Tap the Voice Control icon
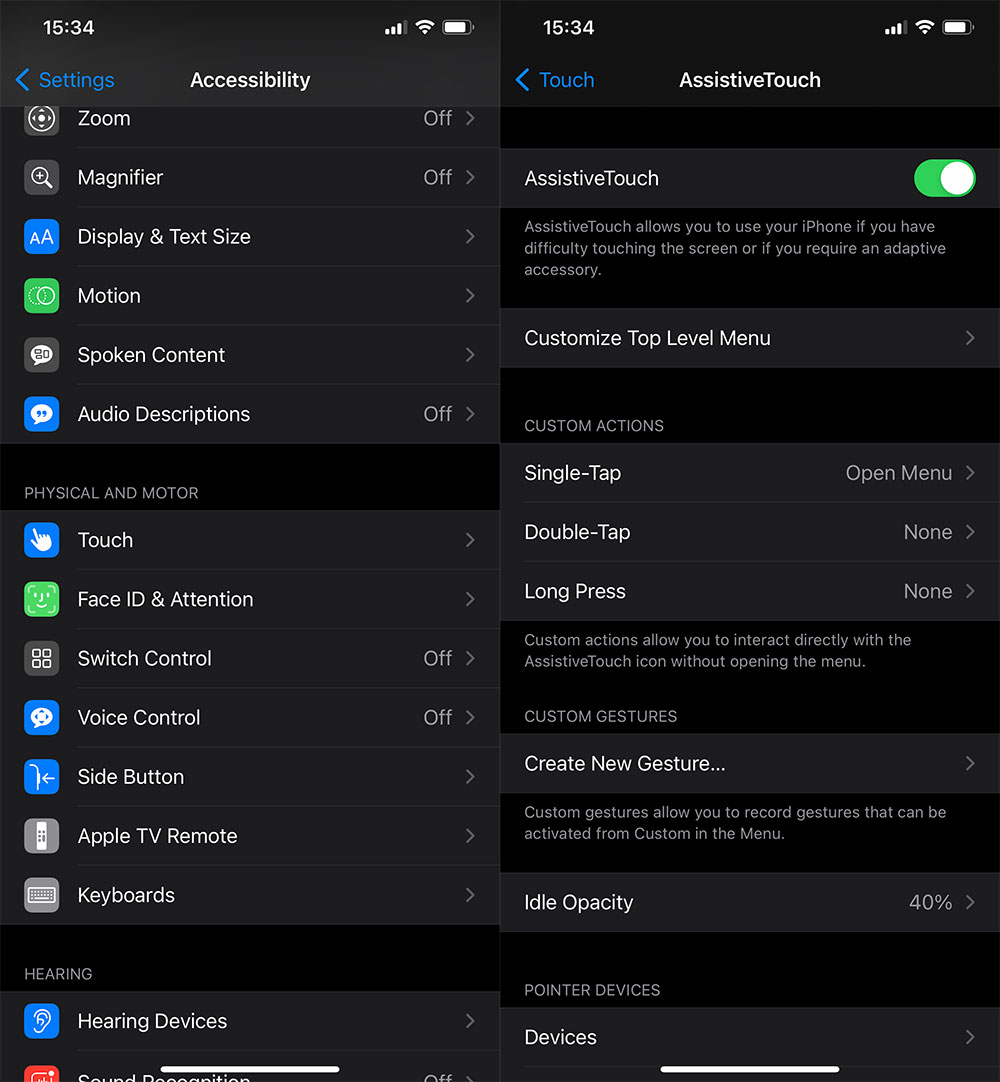The width and height of the screenshot is (1000, 1082). [41, 718]
